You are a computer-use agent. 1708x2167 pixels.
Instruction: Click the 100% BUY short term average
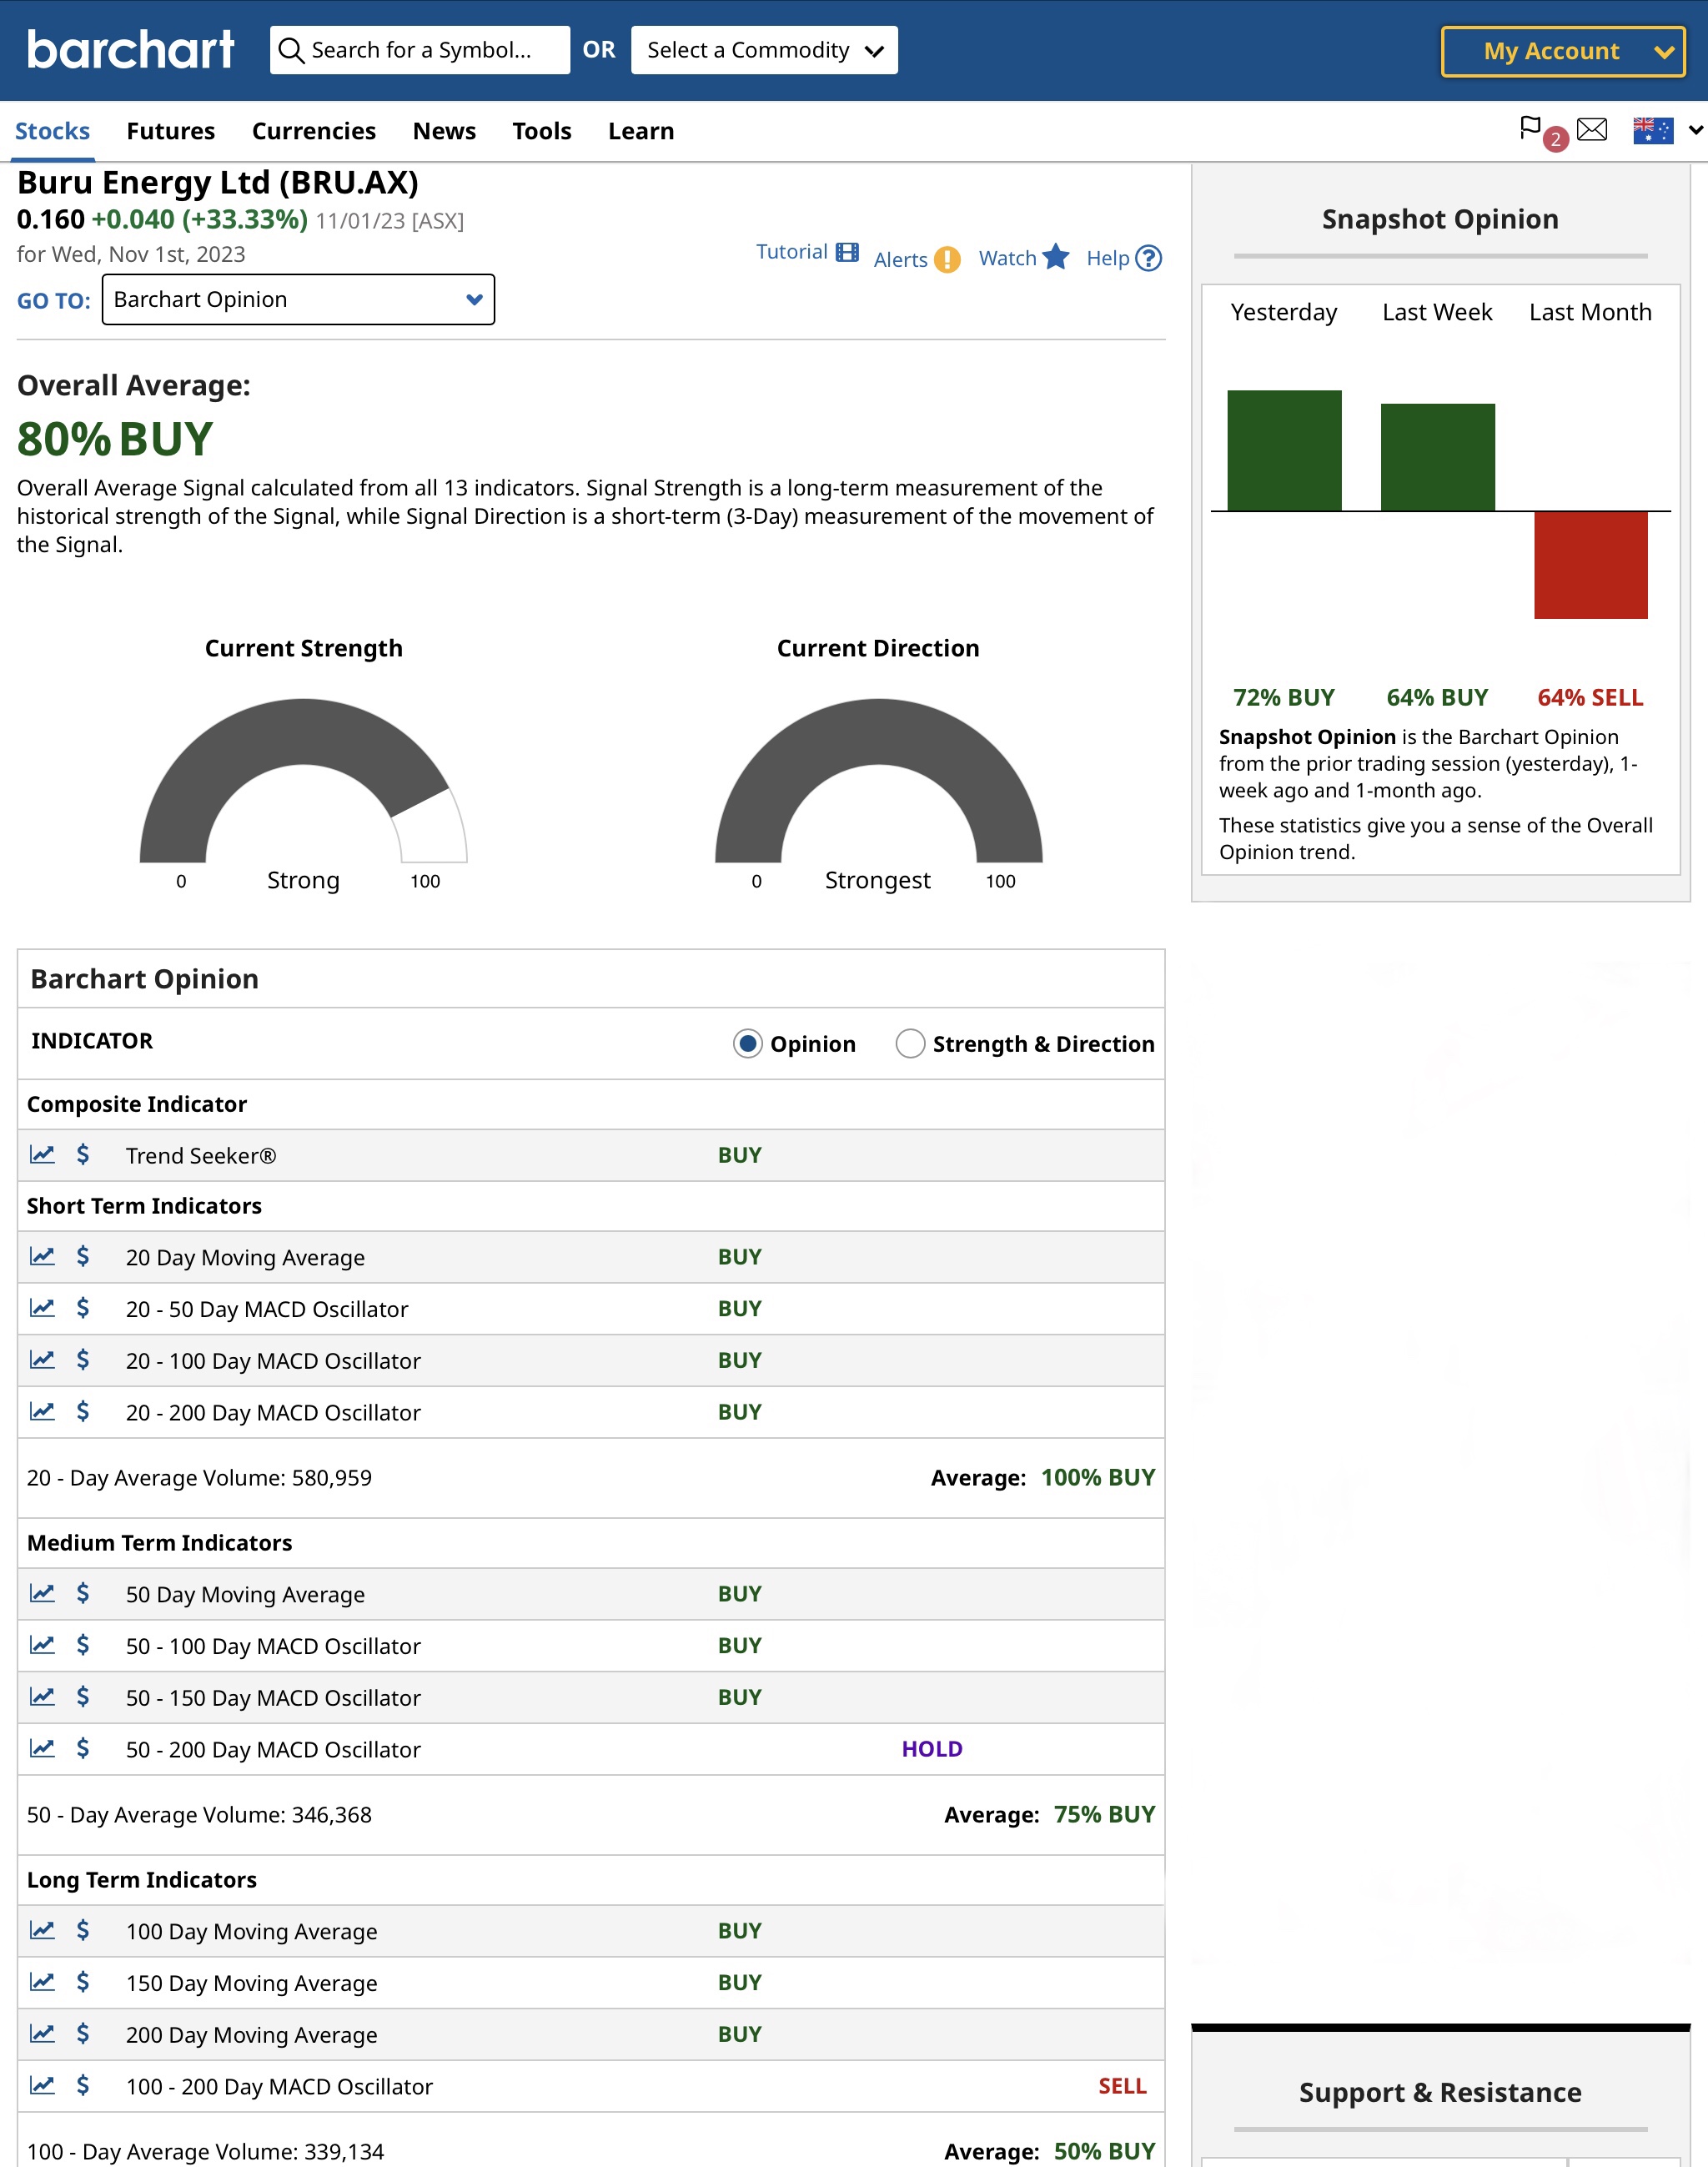click(1098, 1477)
